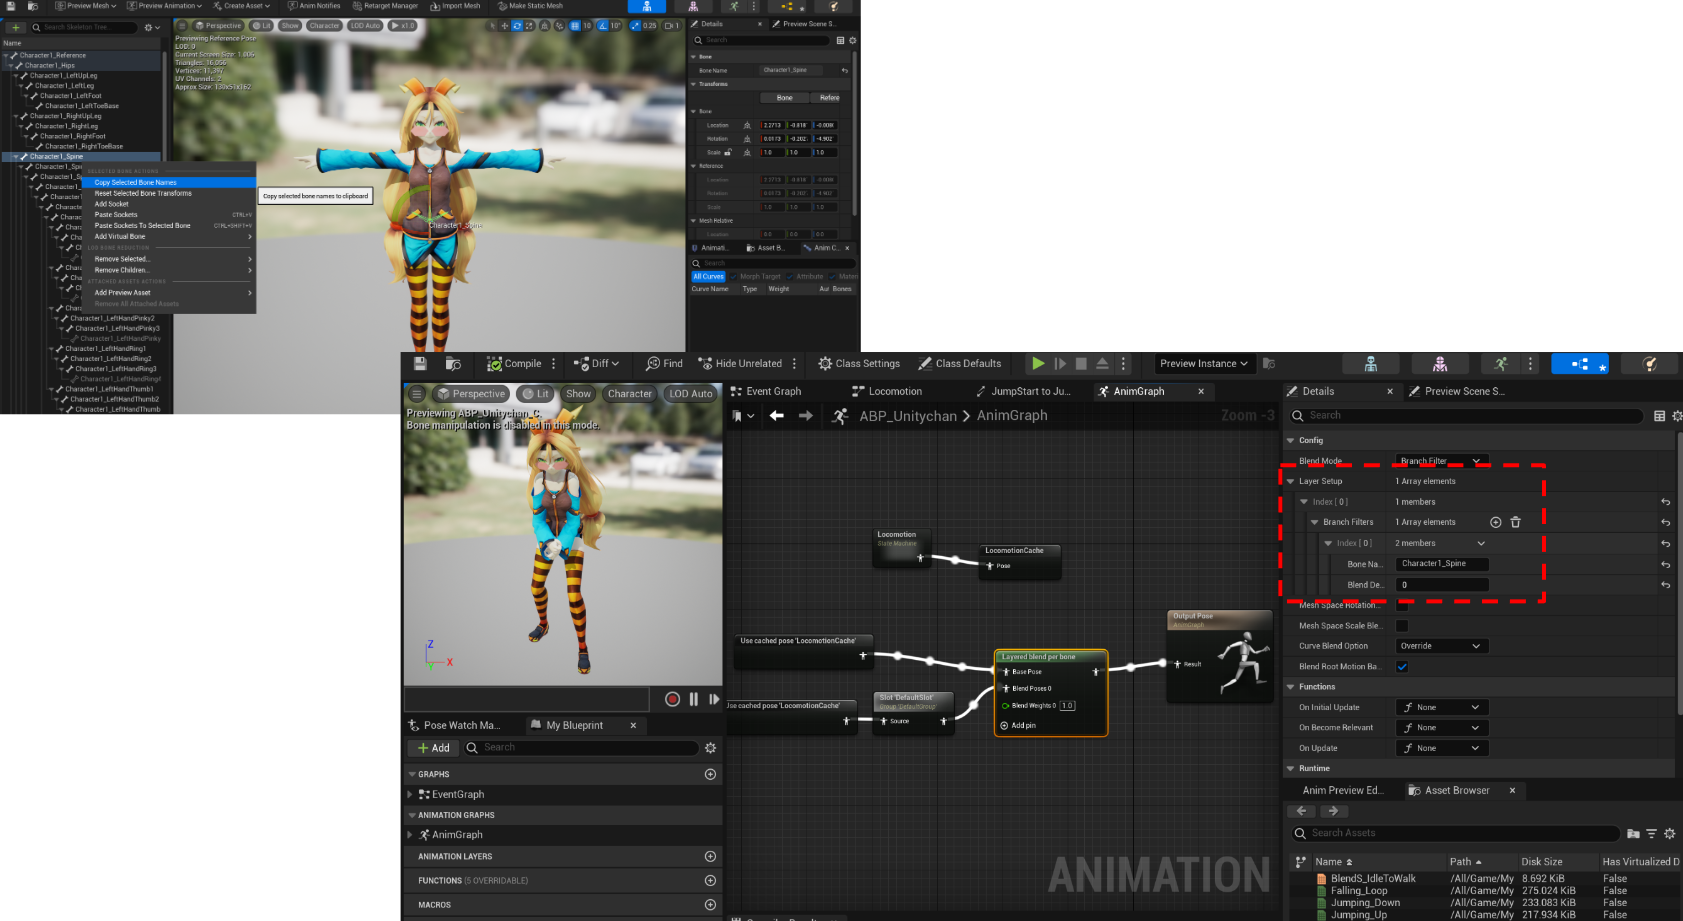Open Class Settings via its gear icon

825,364
